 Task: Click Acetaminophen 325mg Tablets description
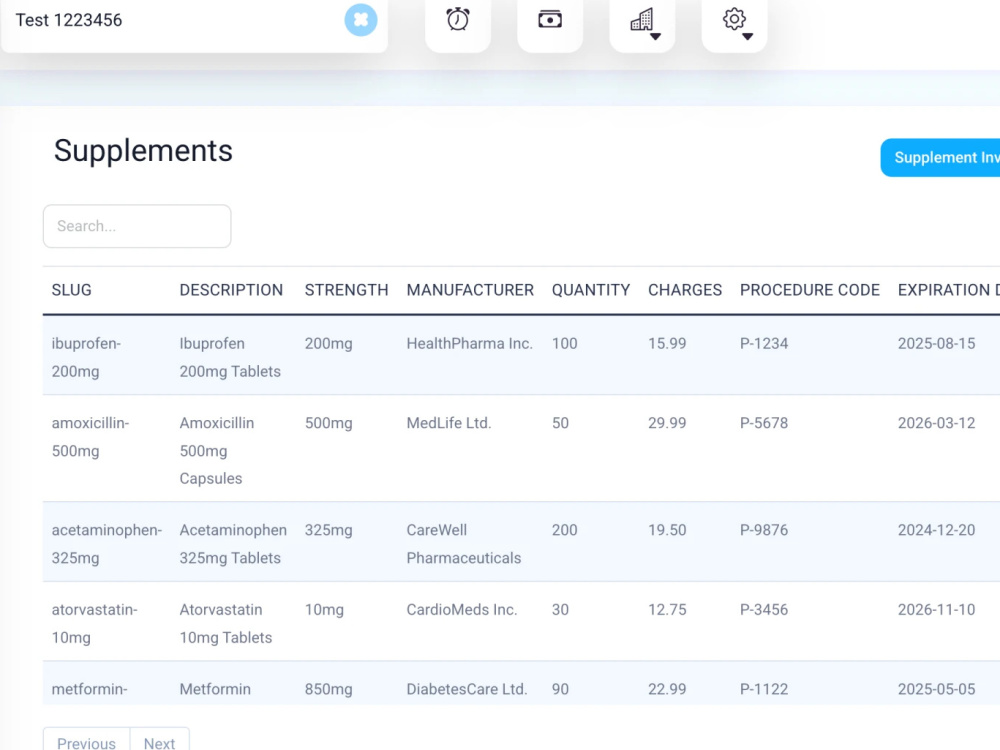pyautogui.click(x=233, y=544)
